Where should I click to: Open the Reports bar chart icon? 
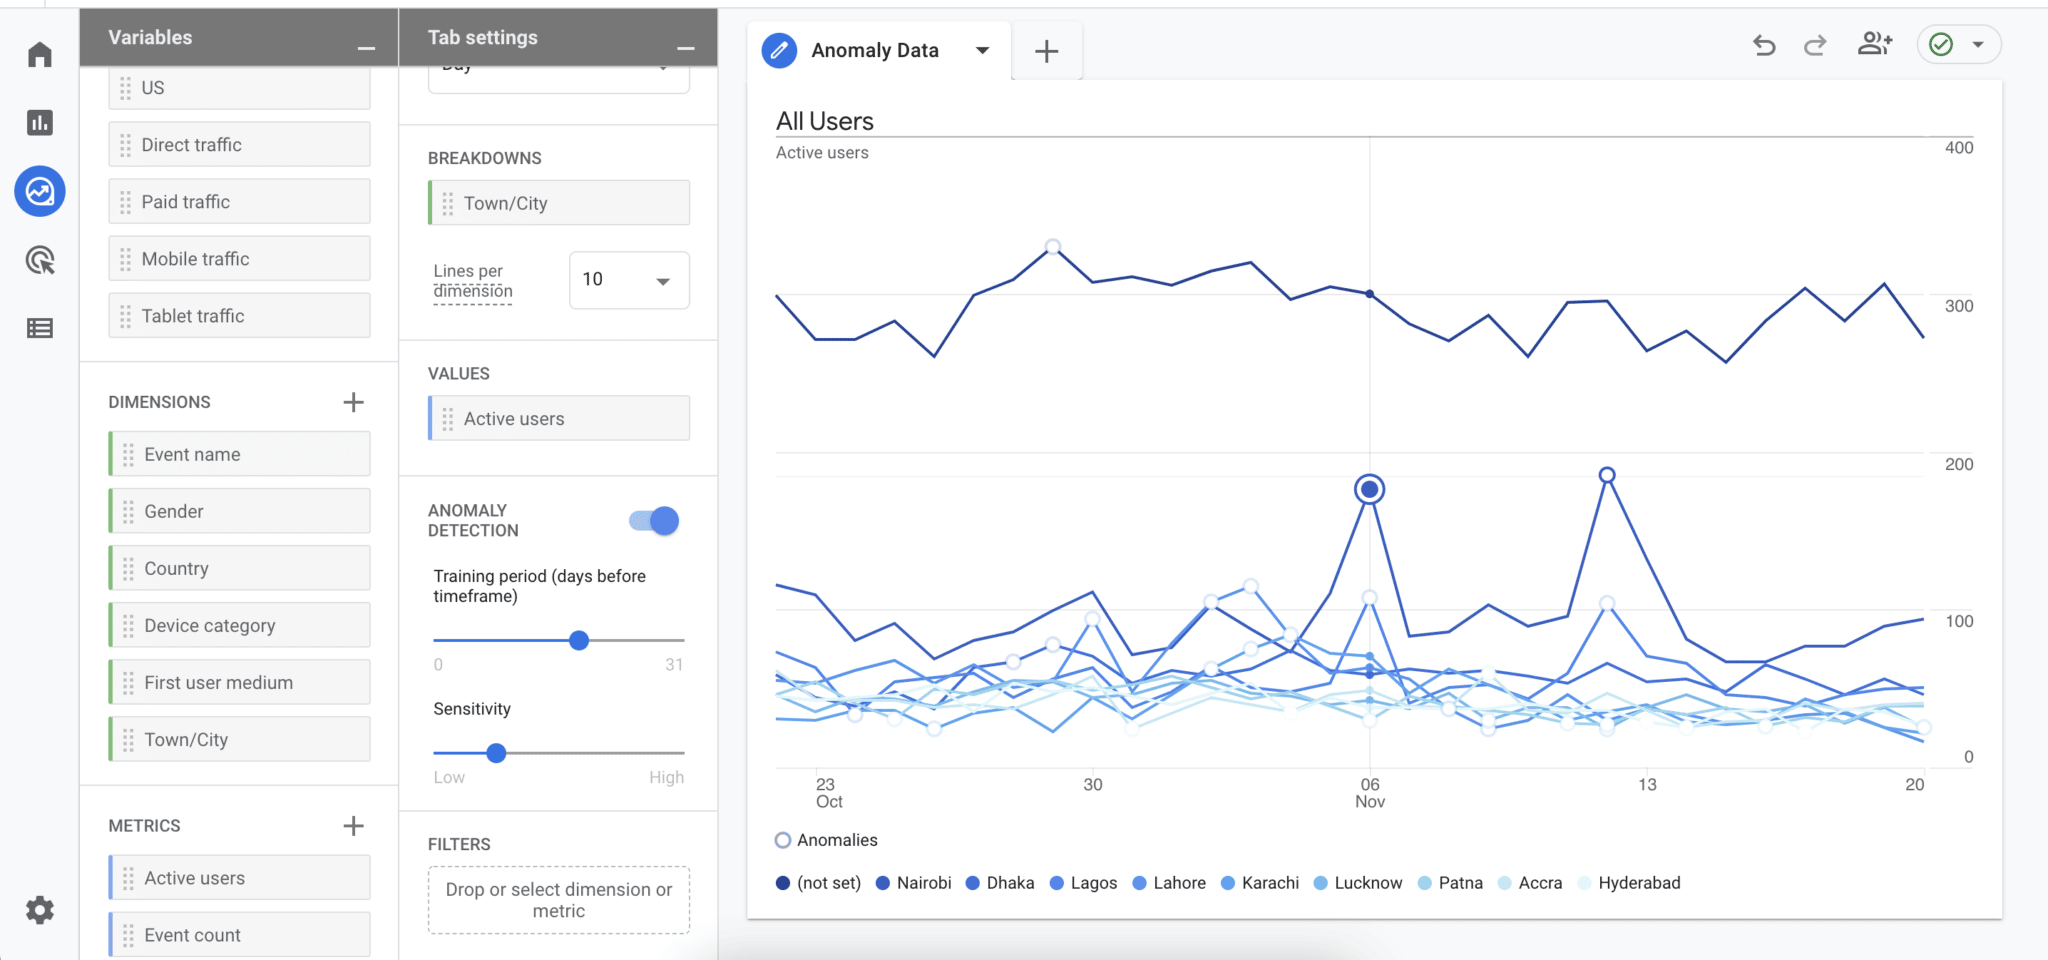pyautogui.click(x=40, y=123)
